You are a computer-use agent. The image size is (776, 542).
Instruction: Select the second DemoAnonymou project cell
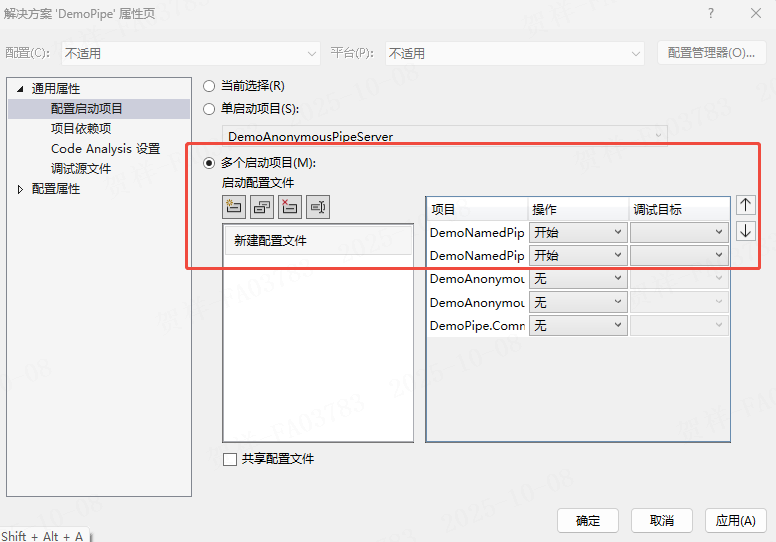[x=478, y=302]
